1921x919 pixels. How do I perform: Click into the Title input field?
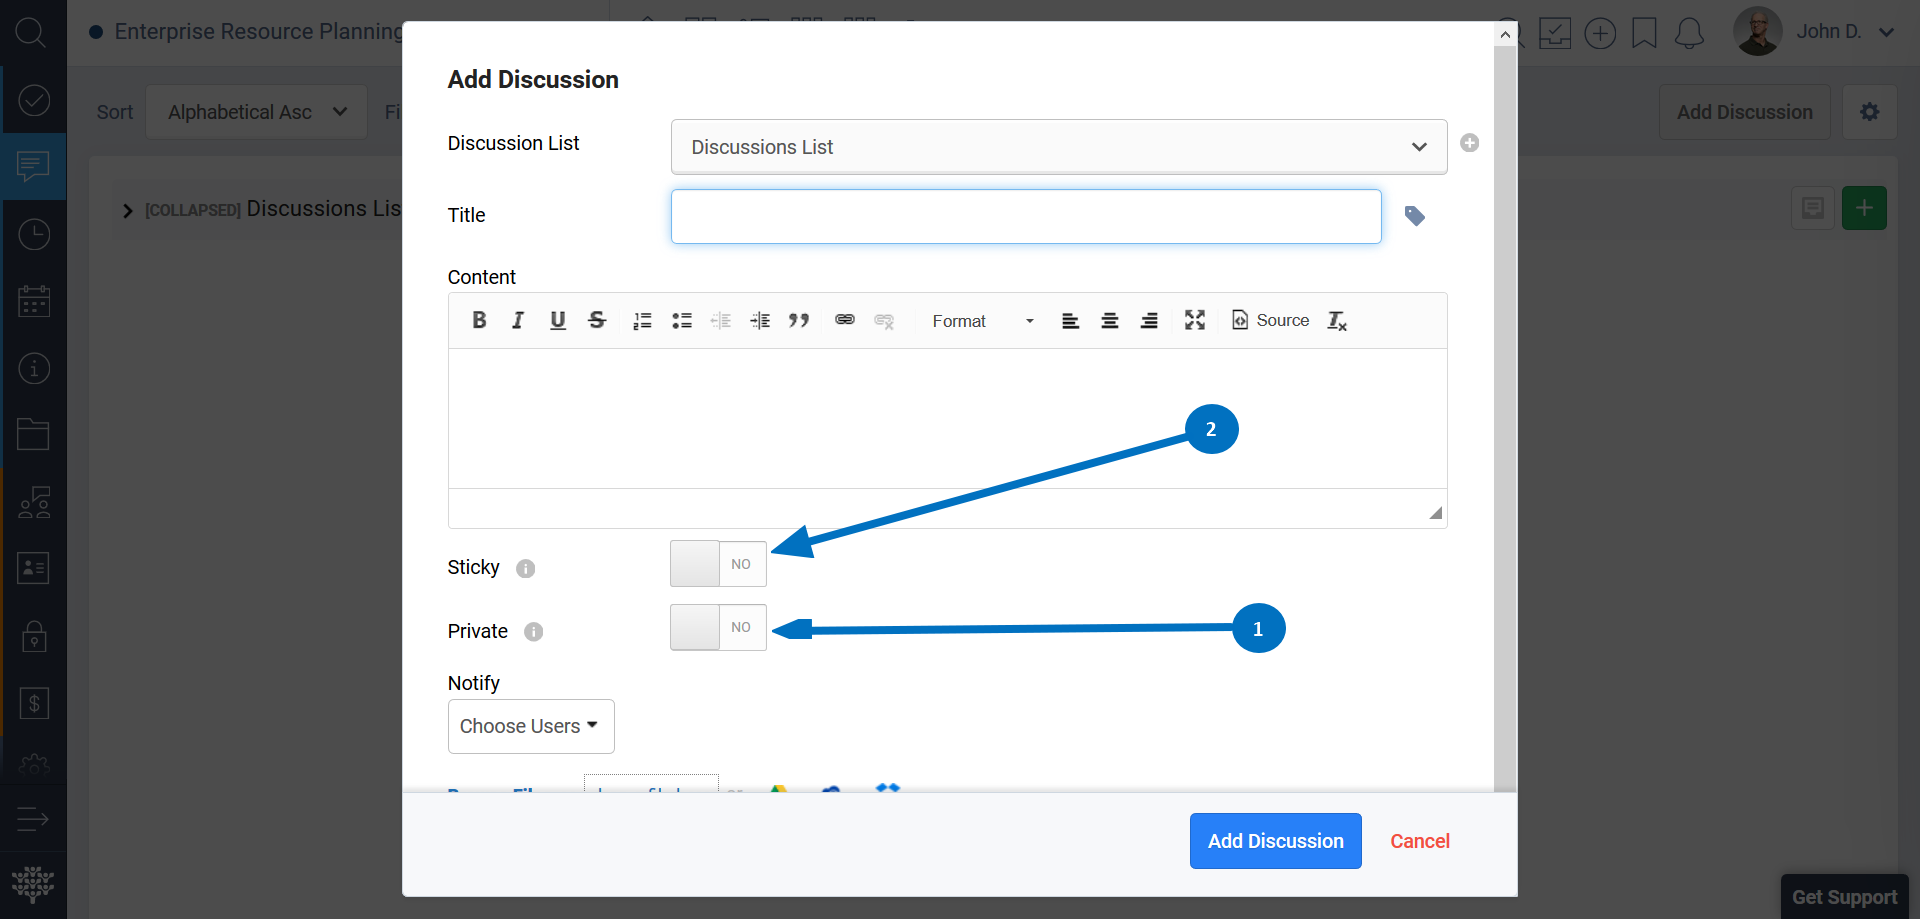1025,217
